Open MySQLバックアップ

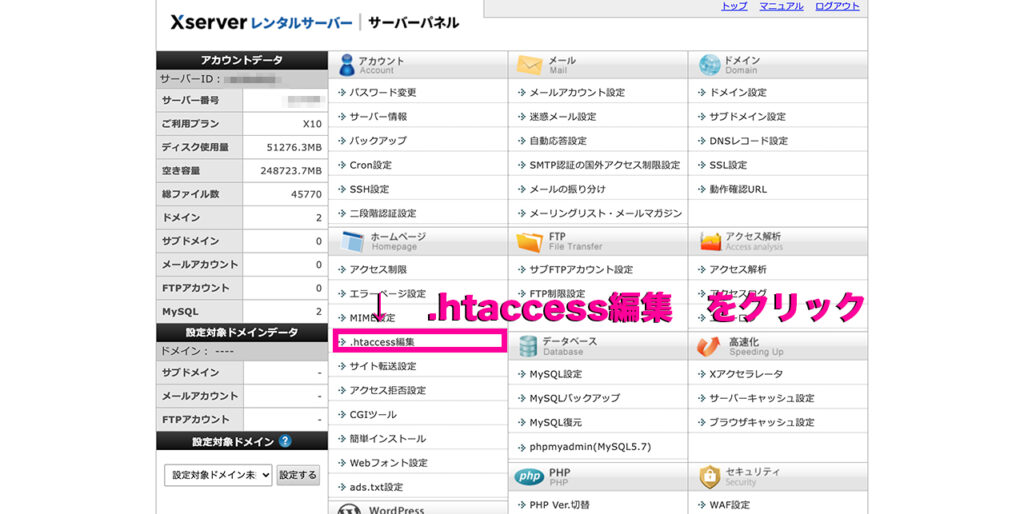(x=574, y=398)
